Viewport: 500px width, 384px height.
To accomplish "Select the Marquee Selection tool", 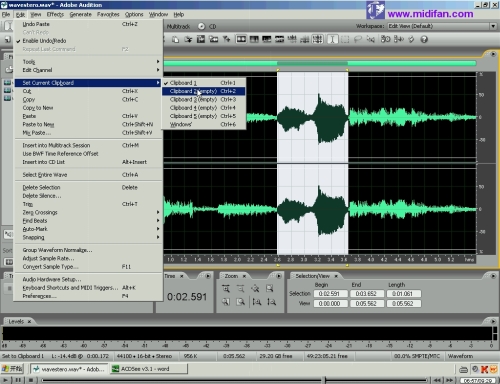I will tap(345, 39).
